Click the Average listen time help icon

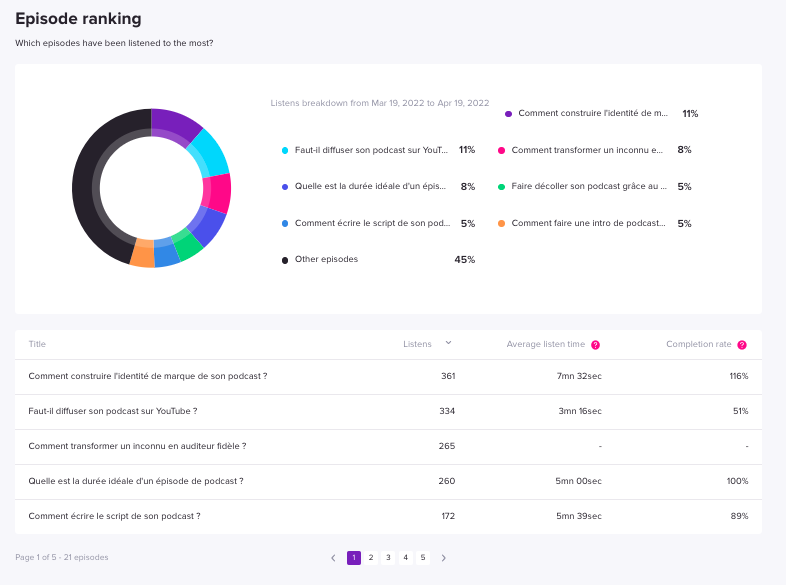pos(595,345)
